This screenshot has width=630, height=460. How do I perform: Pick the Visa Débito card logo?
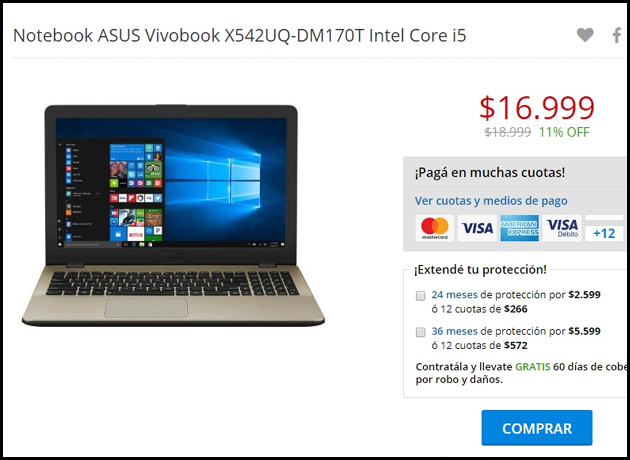[562, 228]
